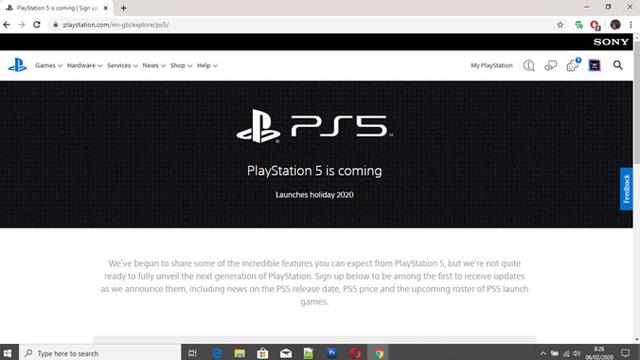The width and height of the screenshot is (640, 360).
Task: Open Microsoft Store from the taskbar
Action: tap(262, 353)
